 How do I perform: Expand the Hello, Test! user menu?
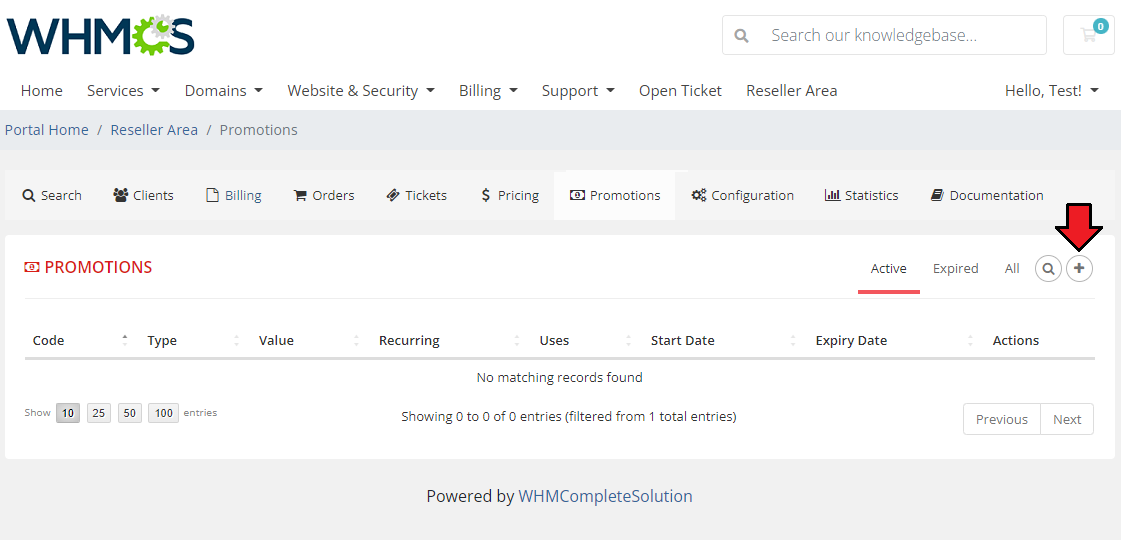1052,91
